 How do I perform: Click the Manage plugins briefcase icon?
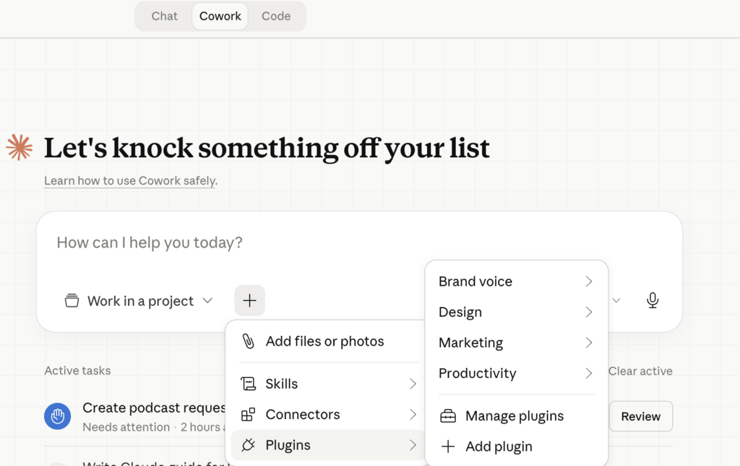pos(448,416)
